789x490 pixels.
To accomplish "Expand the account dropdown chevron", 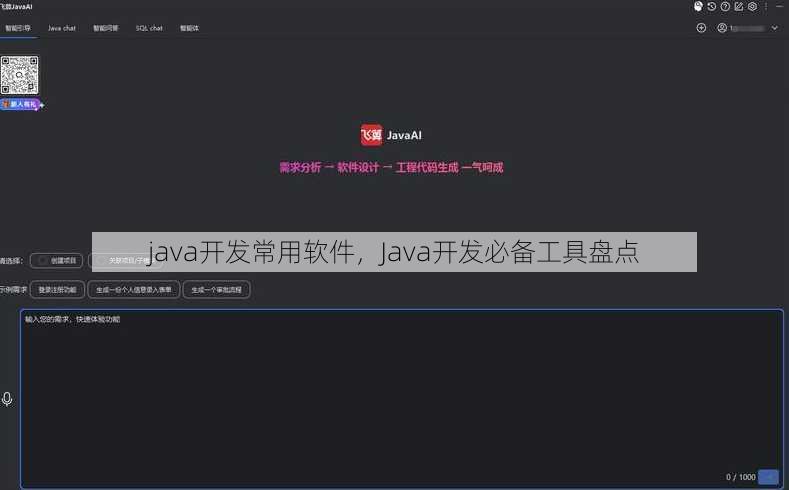I will [x=774, y=28].
